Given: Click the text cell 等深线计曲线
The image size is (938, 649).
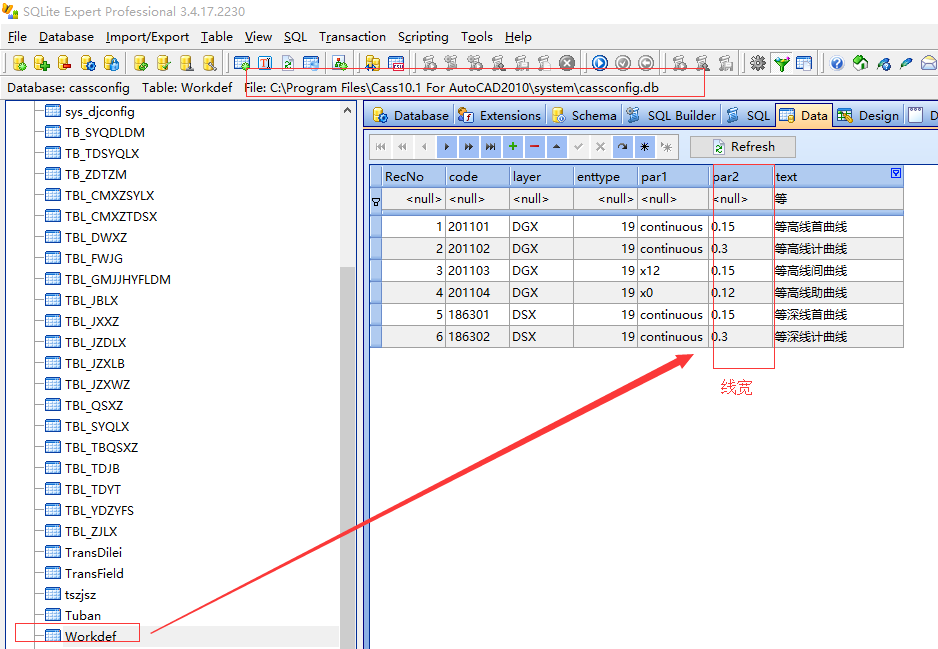Looking at the screenshot, I should click(838, 336).
